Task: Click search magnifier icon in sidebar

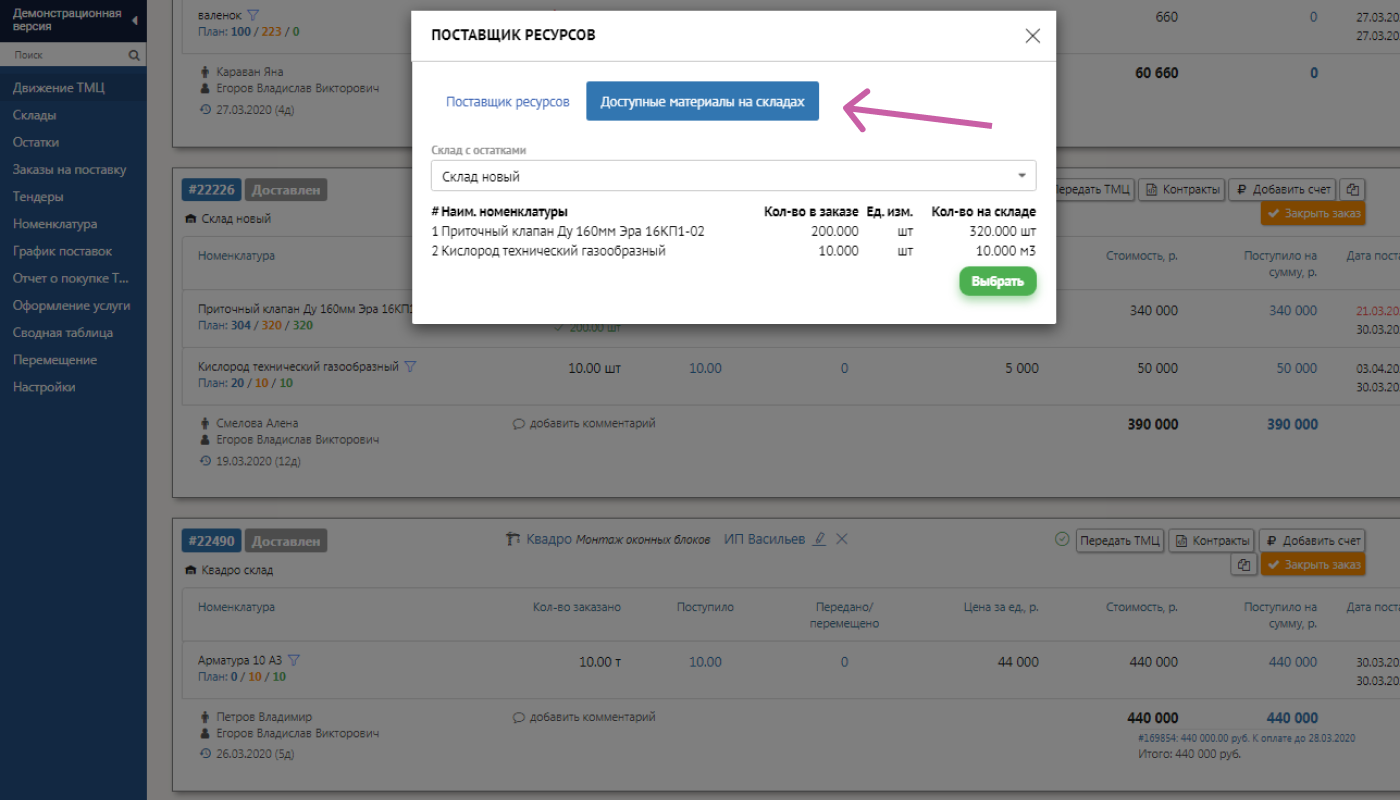Action: pyautogui.click(x=135, y=56)
